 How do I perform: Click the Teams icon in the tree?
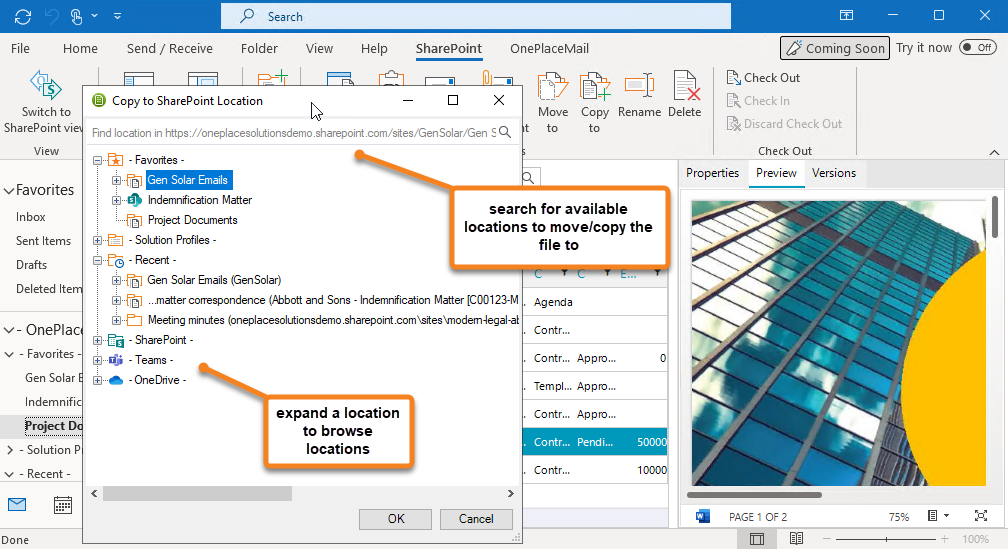(x=116, y=360)
